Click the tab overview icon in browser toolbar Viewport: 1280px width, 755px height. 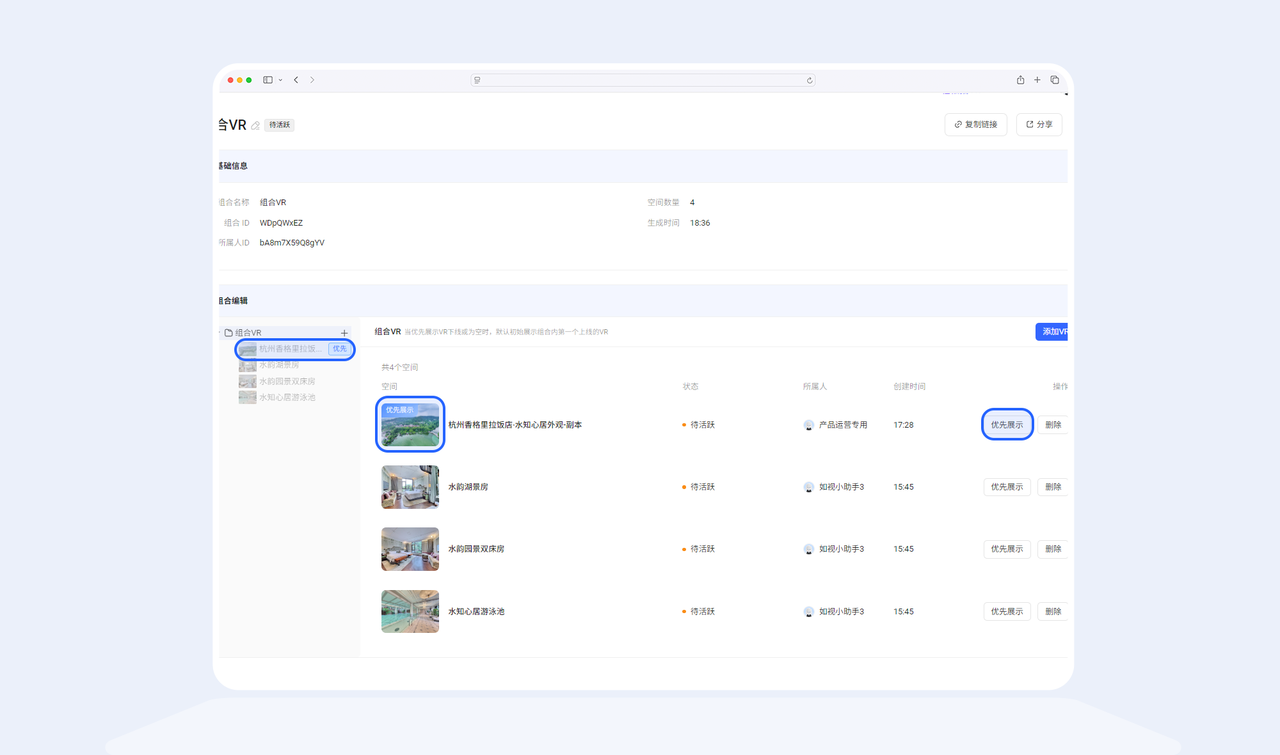[x=1054, y=80]
